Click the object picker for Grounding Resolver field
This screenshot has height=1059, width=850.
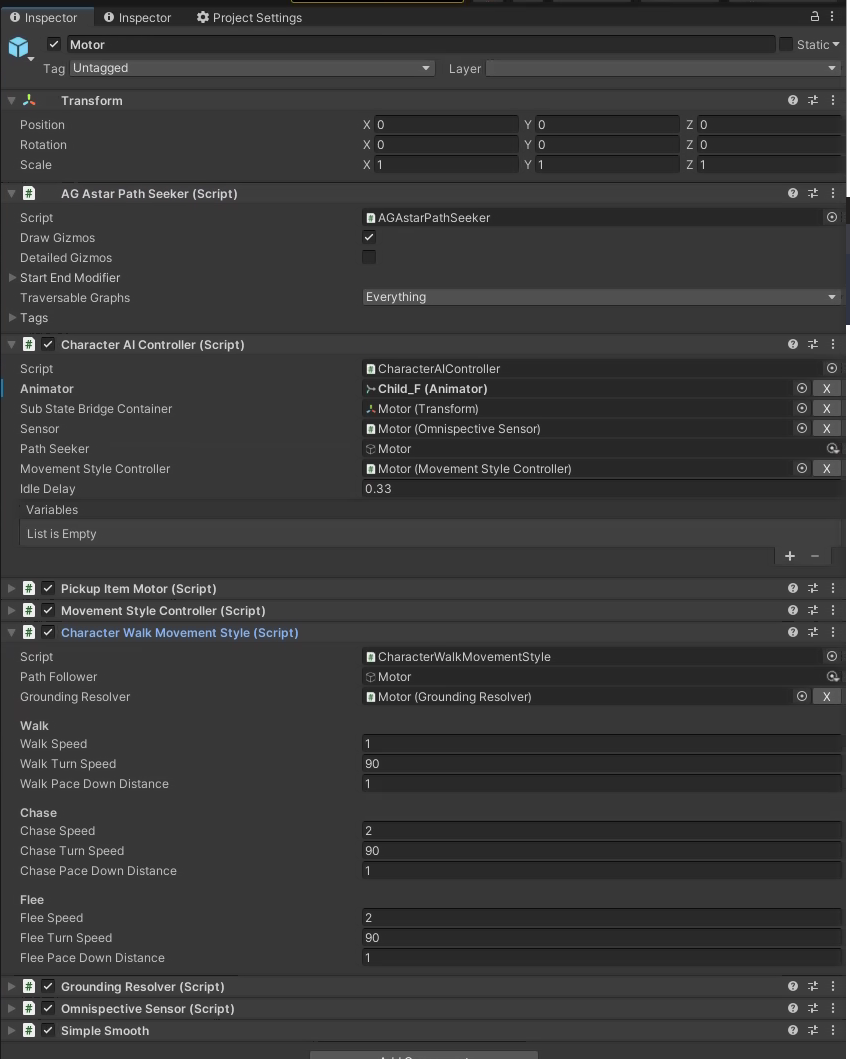pyautogui.click(x=802, y=696)
